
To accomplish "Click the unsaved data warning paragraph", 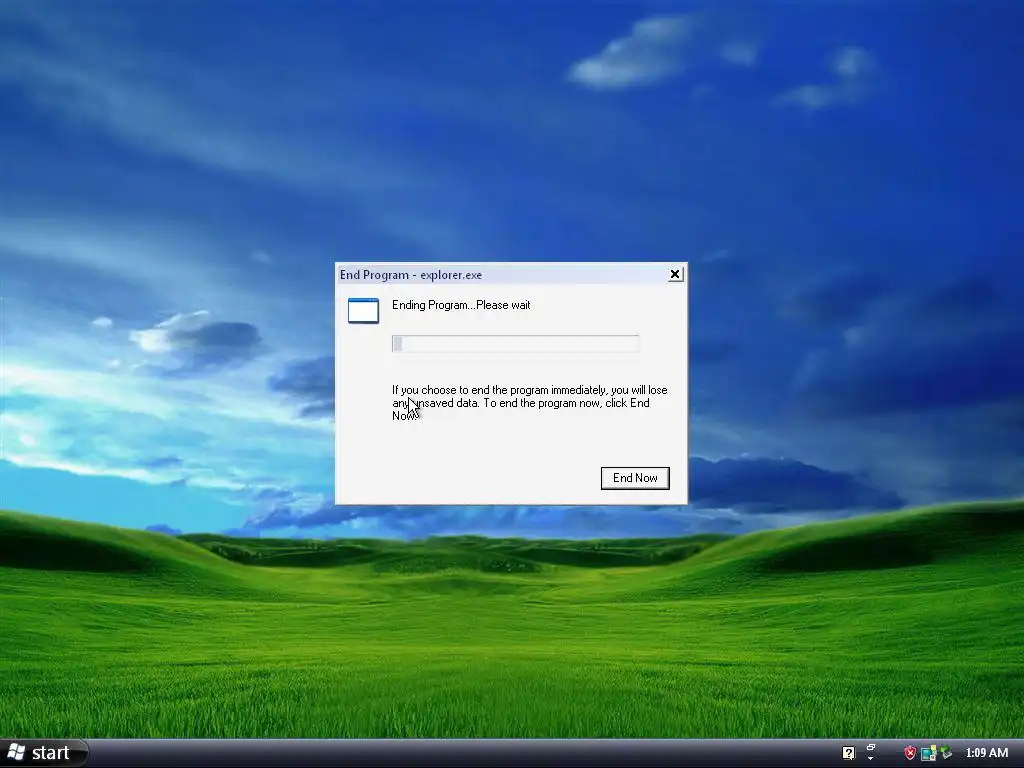I will (530, 402).
